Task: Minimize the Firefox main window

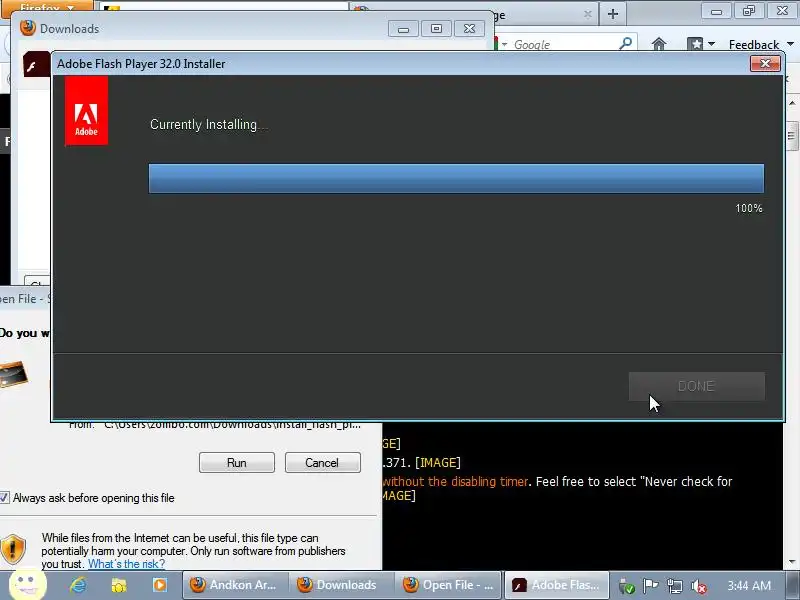Action: click(x=716, y=11)
